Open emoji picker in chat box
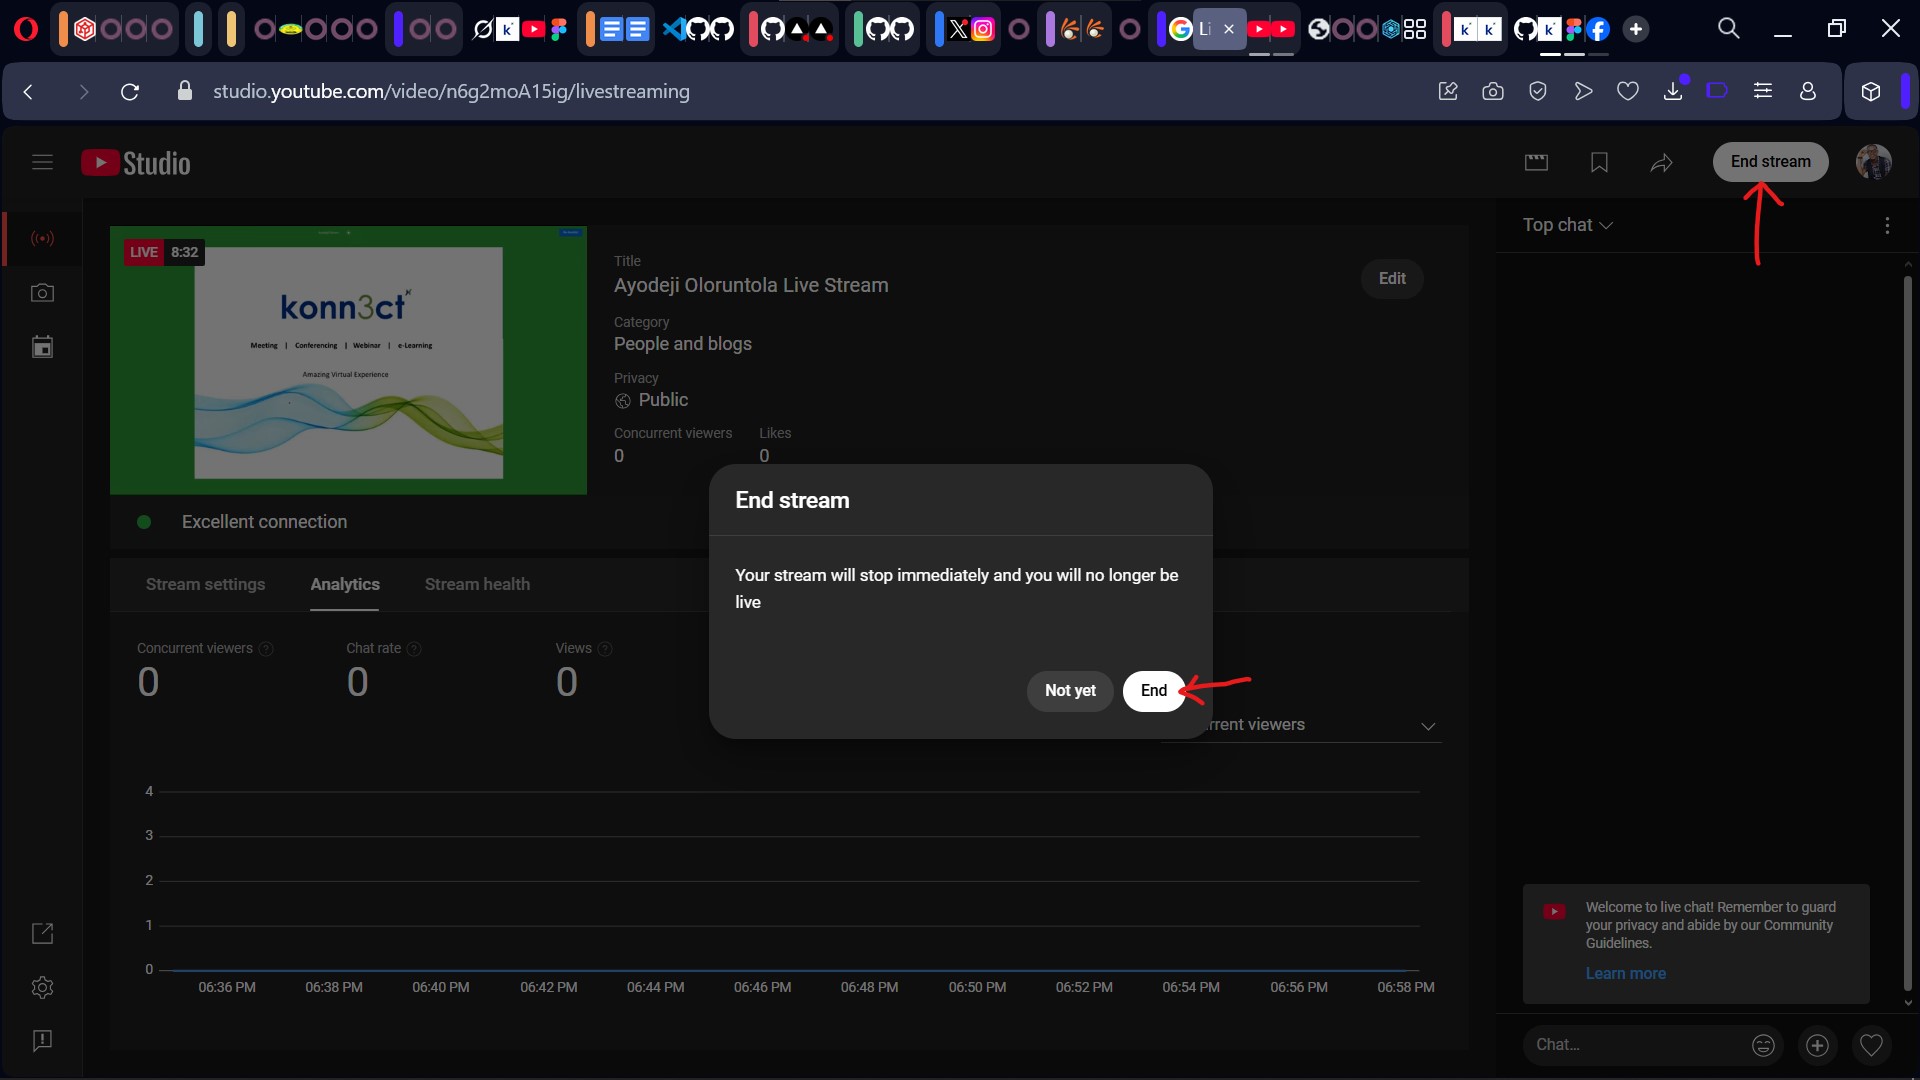Image resolution: width=1920 pixels, height=1080 pixels. point(1763,1045)
